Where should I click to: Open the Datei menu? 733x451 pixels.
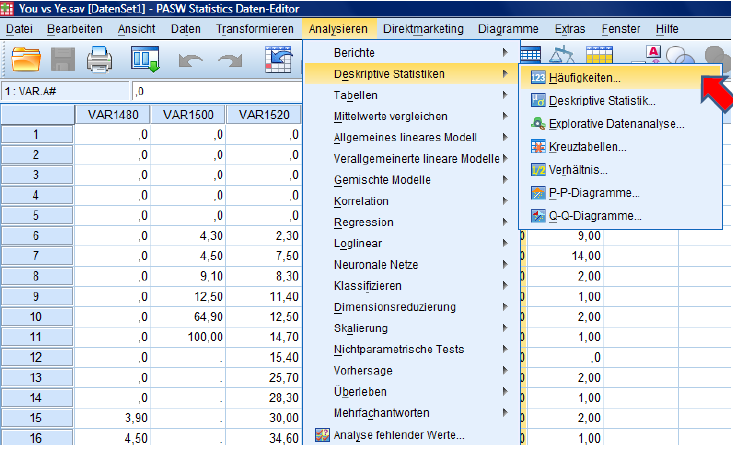[x=19, y=29]
